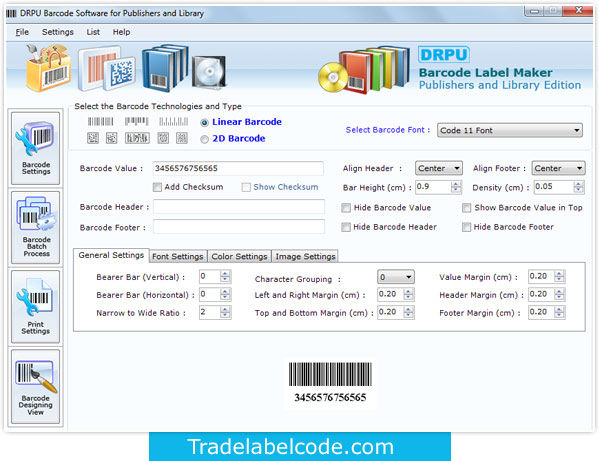Click the Bar Height value field
The image size is (599, 461).
click(433, 187)
